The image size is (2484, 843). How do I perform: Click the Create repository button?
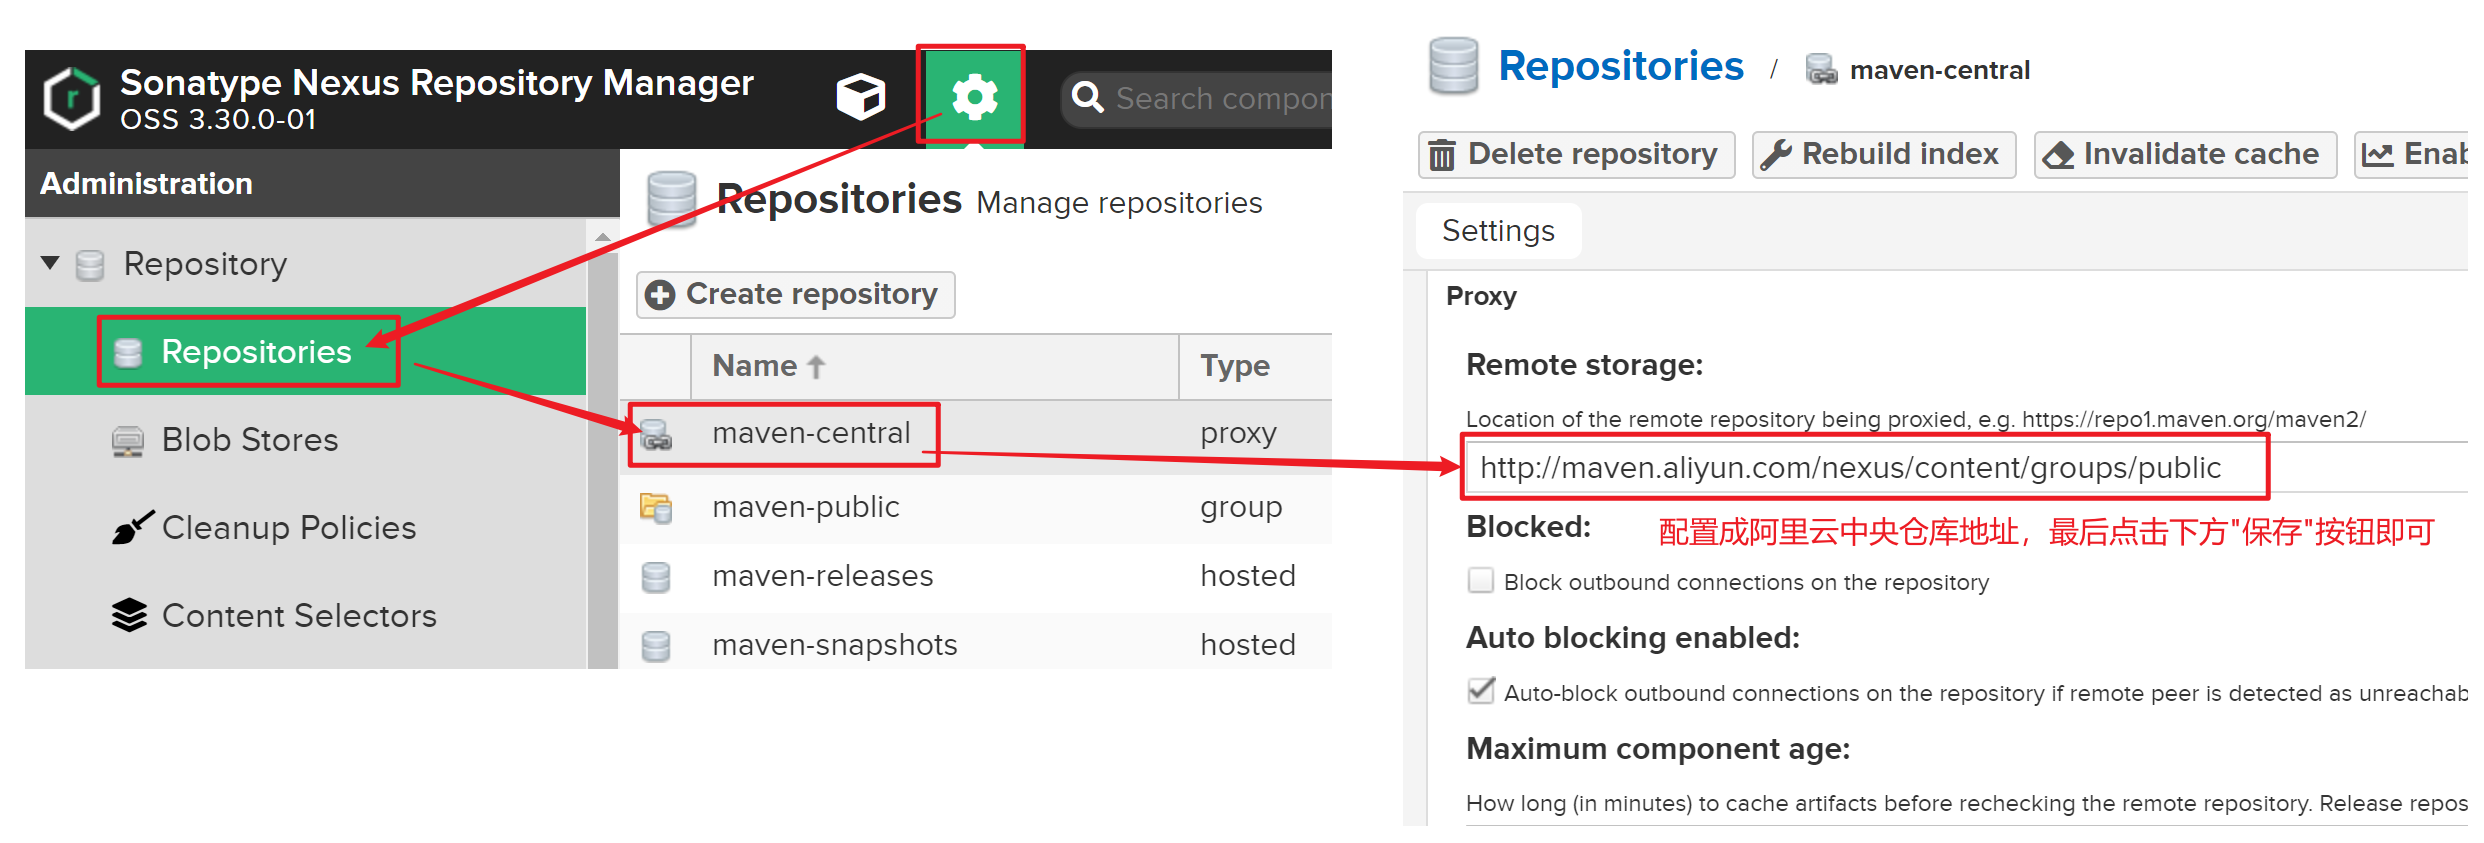(795, 294)
